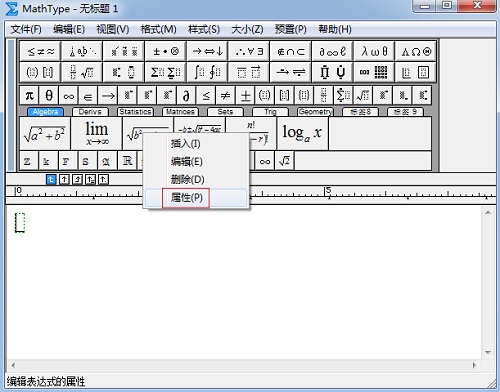This screenshot has width=500, height=392.
Task: Insert the lim x→∞ expression
Action: pos(97,133)
